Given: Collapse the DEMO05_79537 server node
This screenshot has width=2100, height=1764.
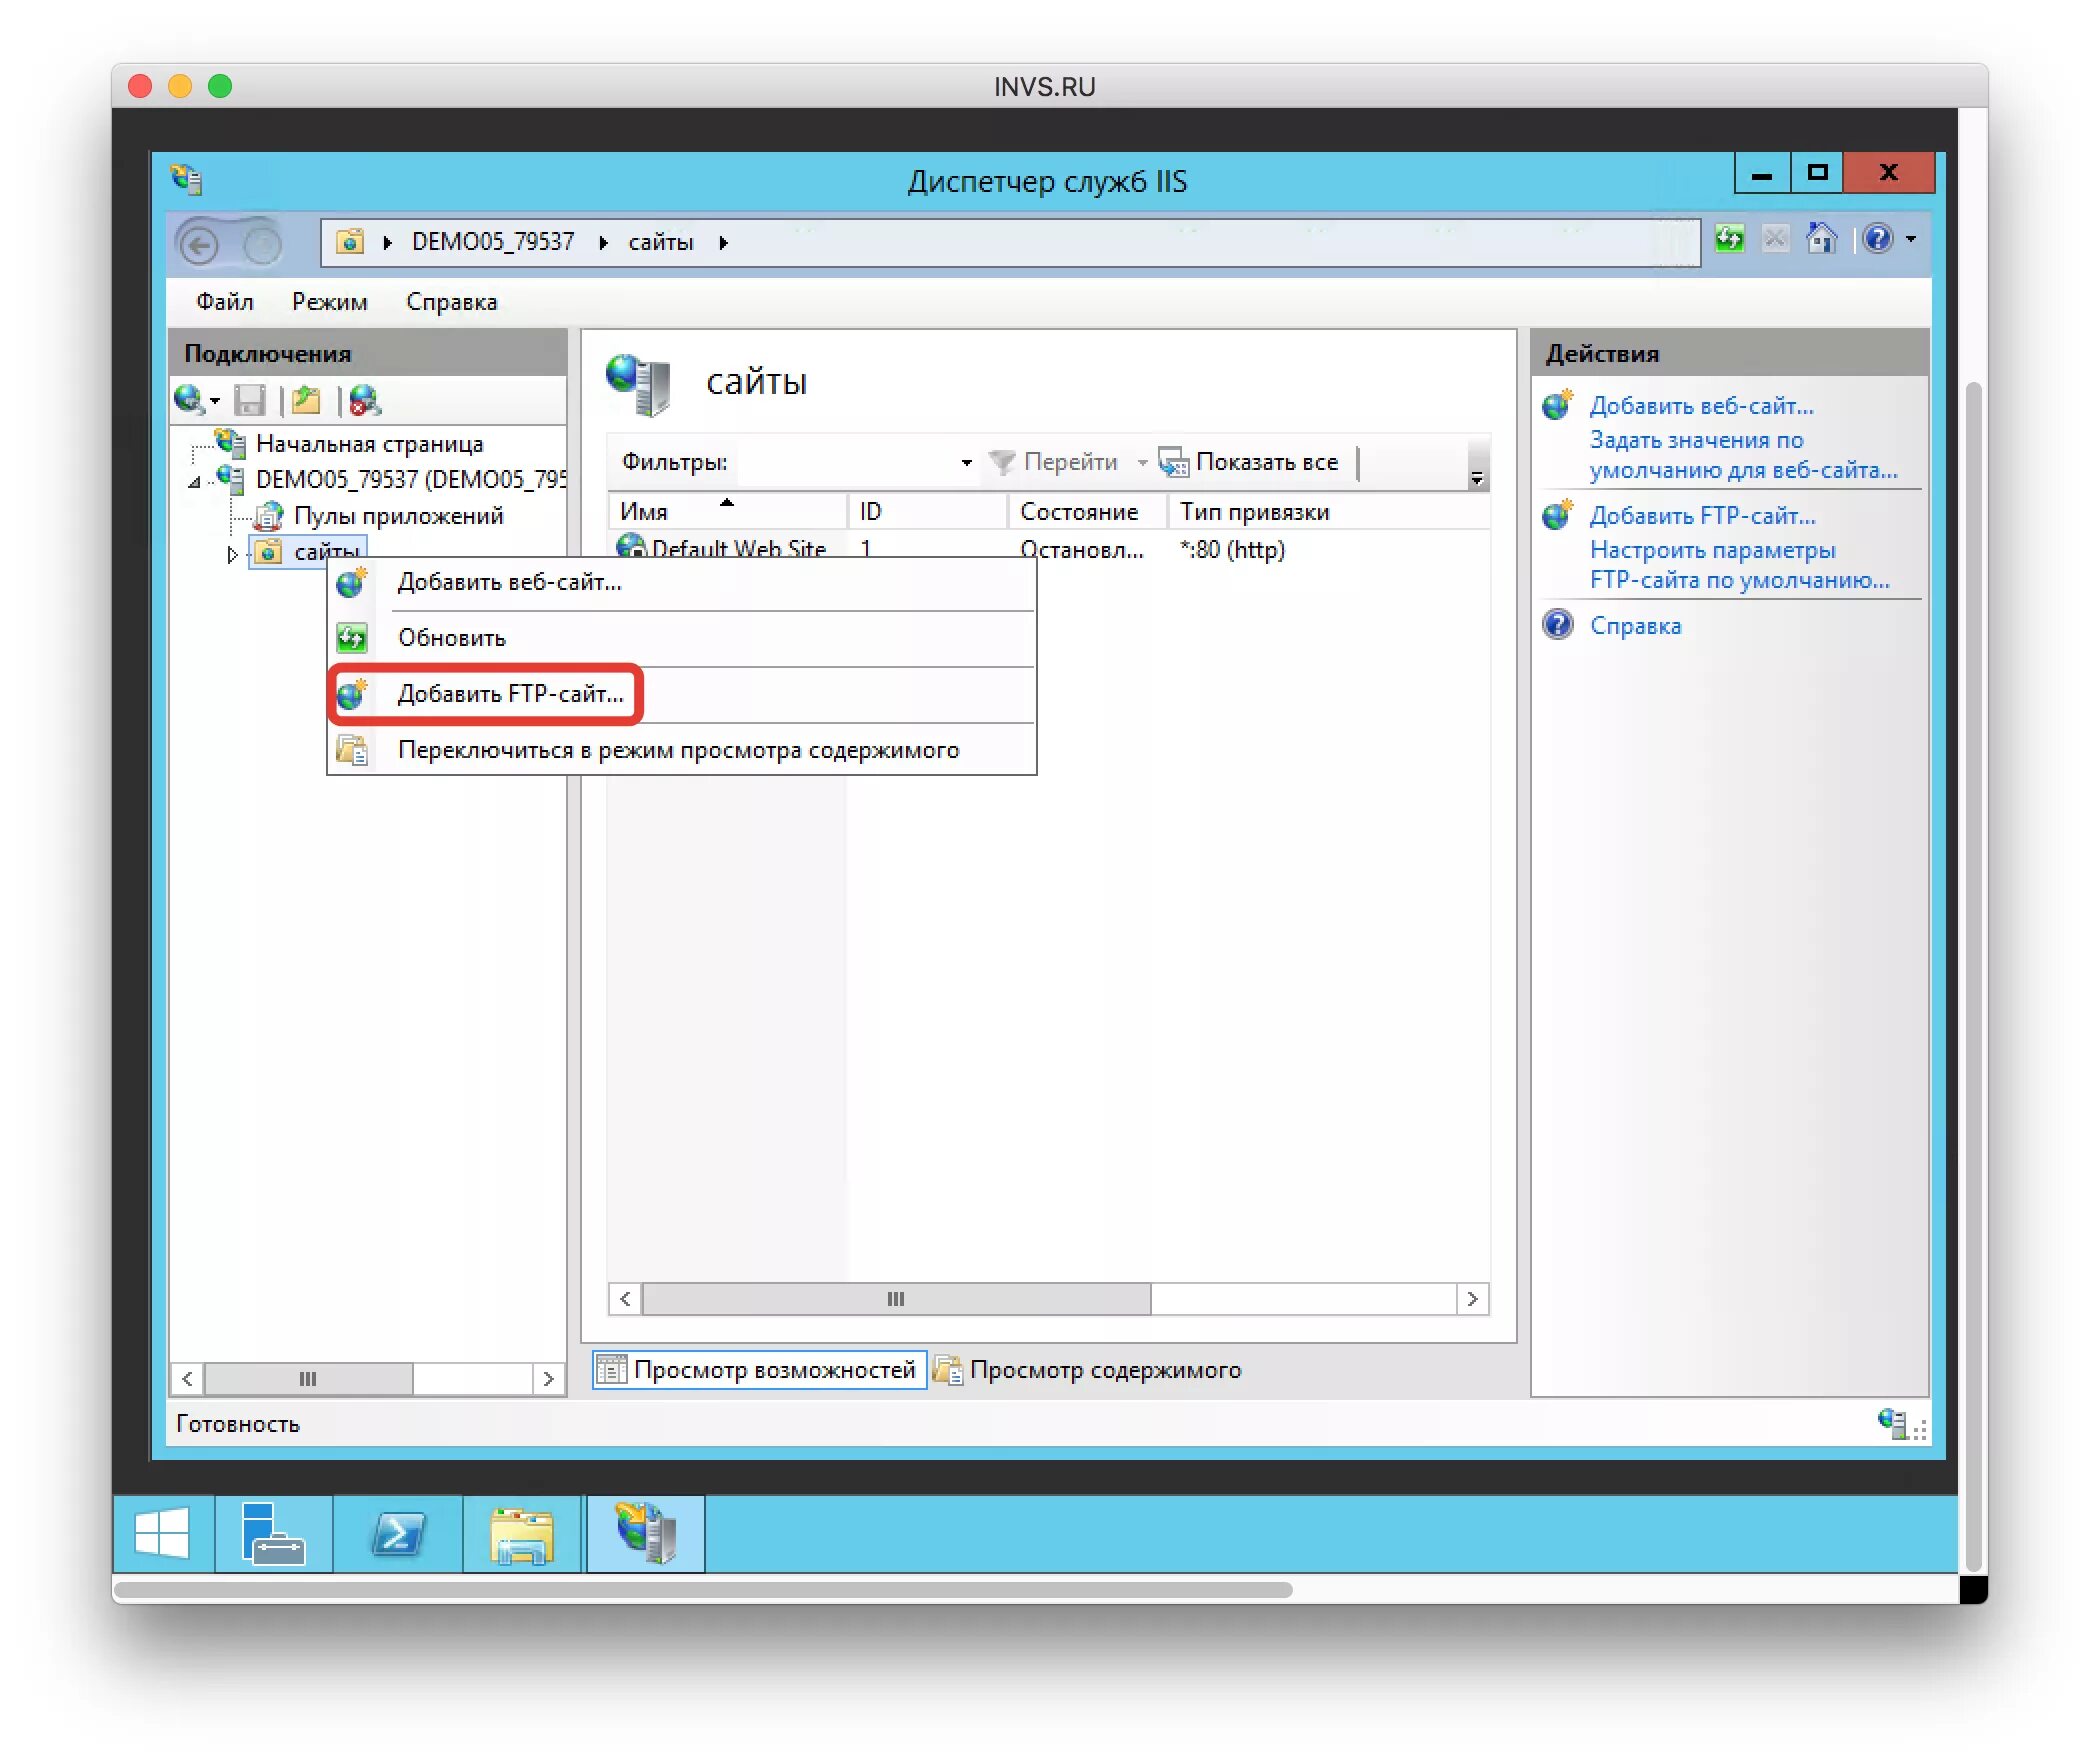Looking at the screenshot, I should [x=194, y=482].
